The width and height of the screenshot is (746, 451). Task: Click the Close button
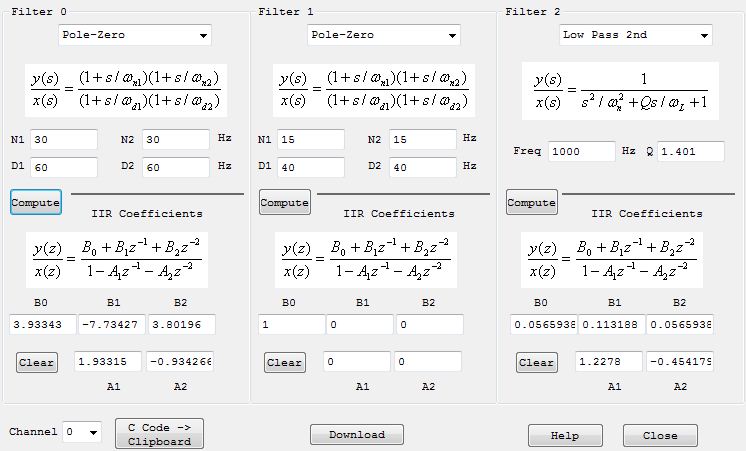point(660,435)
